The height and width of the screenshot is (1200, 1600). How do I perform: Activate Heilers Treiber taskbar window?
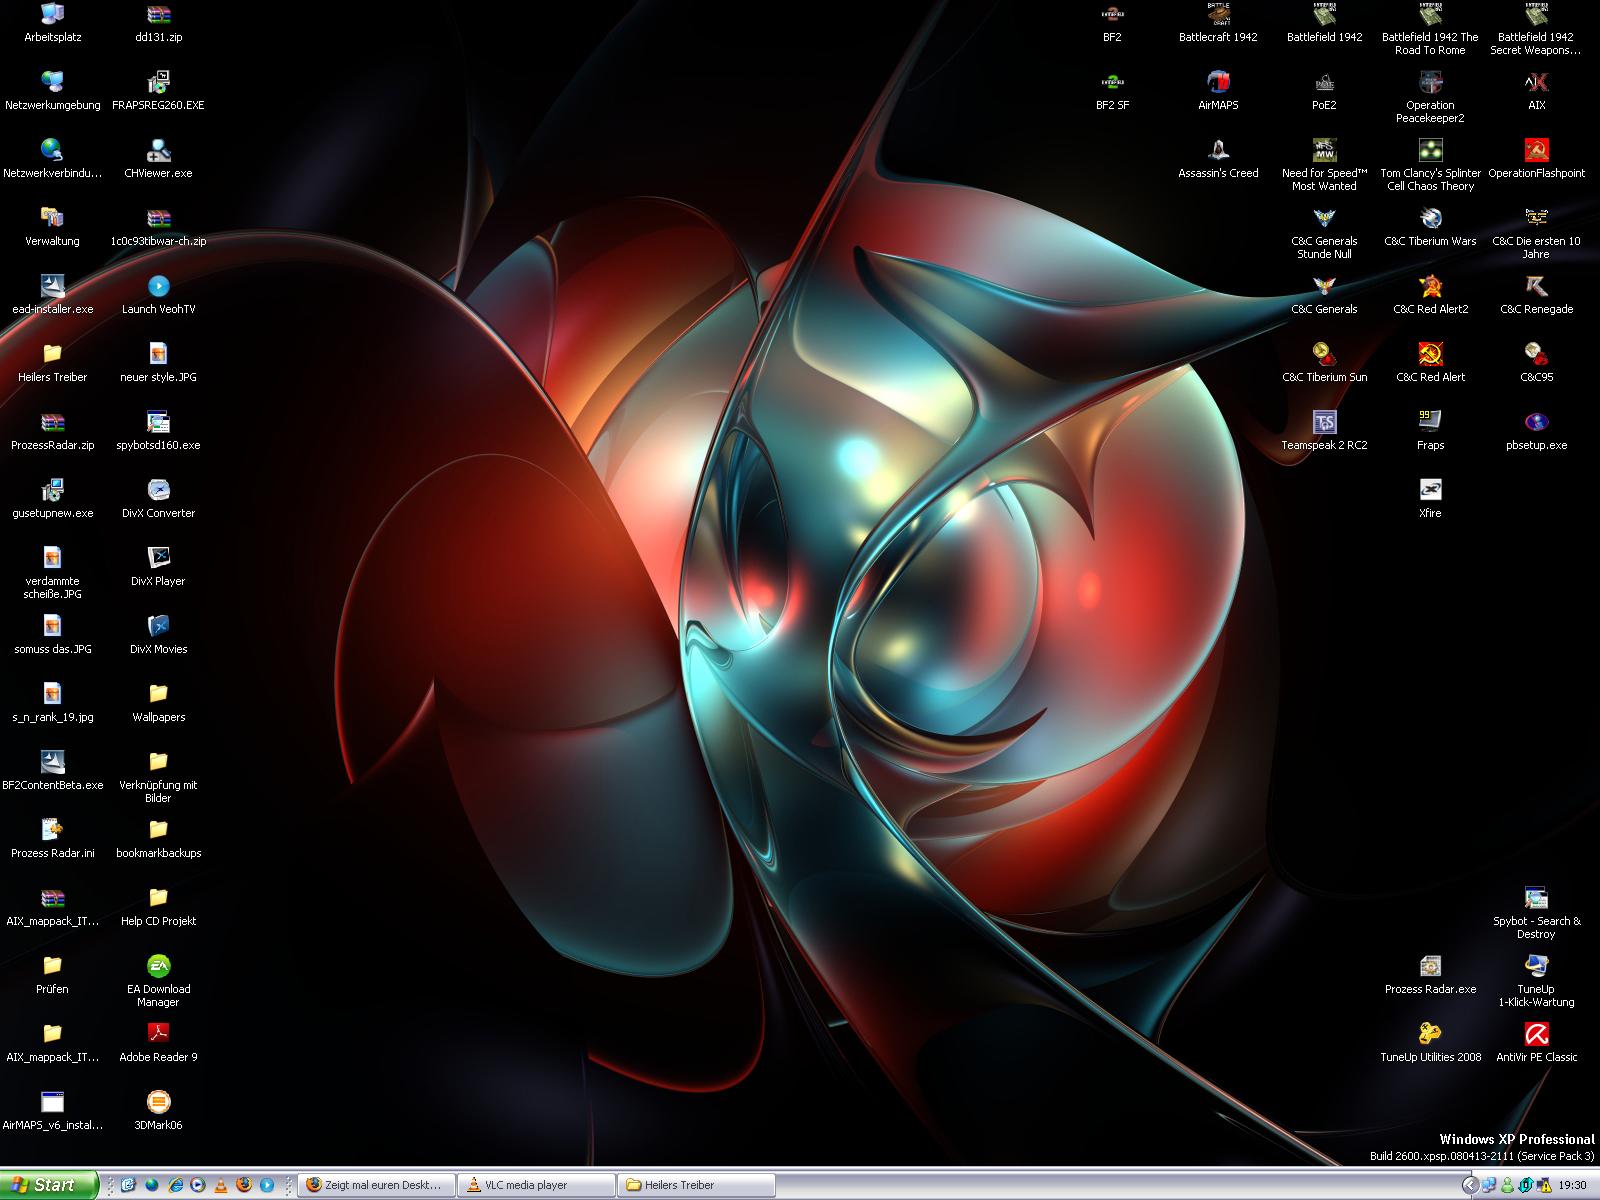tap(695, 1185)
